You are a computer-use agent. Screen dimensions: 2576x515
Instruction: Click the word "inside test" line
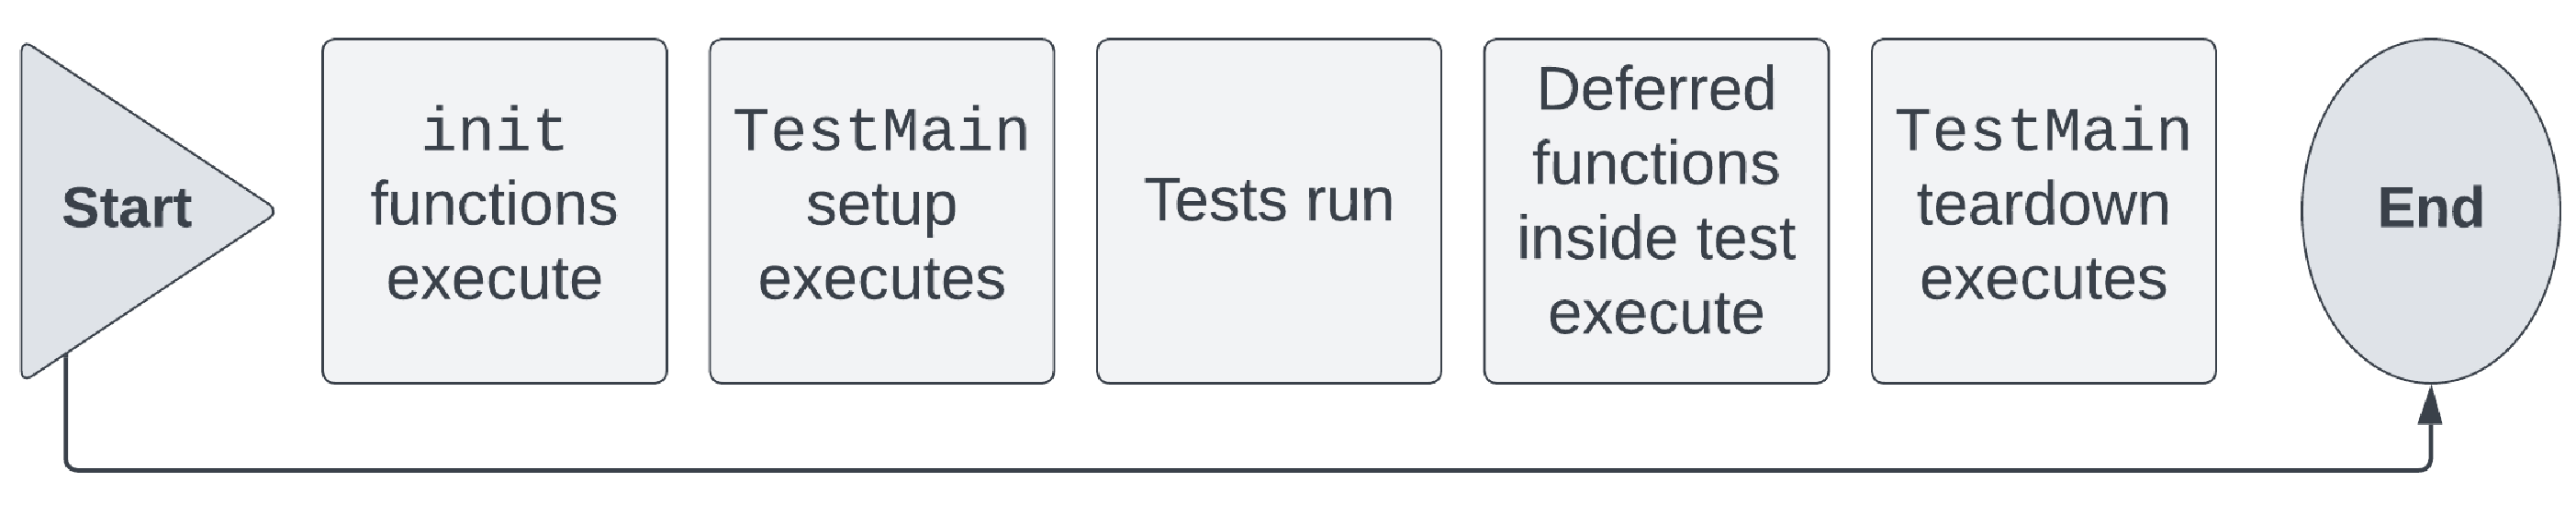[1656, 239]
